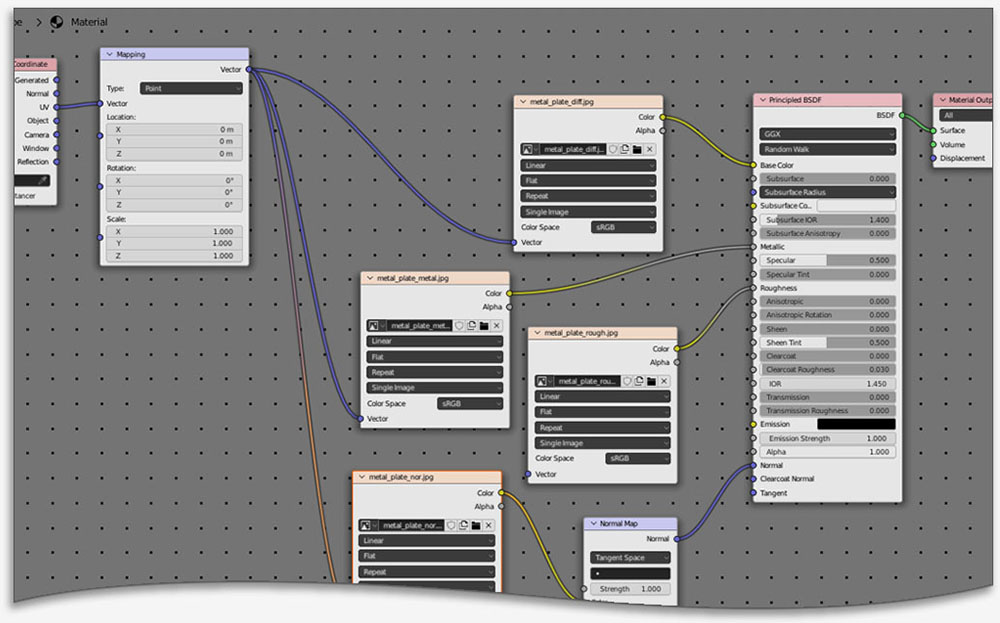The width and height of the screenshot is (1000, 623).
Task: Unlink image with X on metal_plate_rough.jpg node
Action: (x=665, y=381)
